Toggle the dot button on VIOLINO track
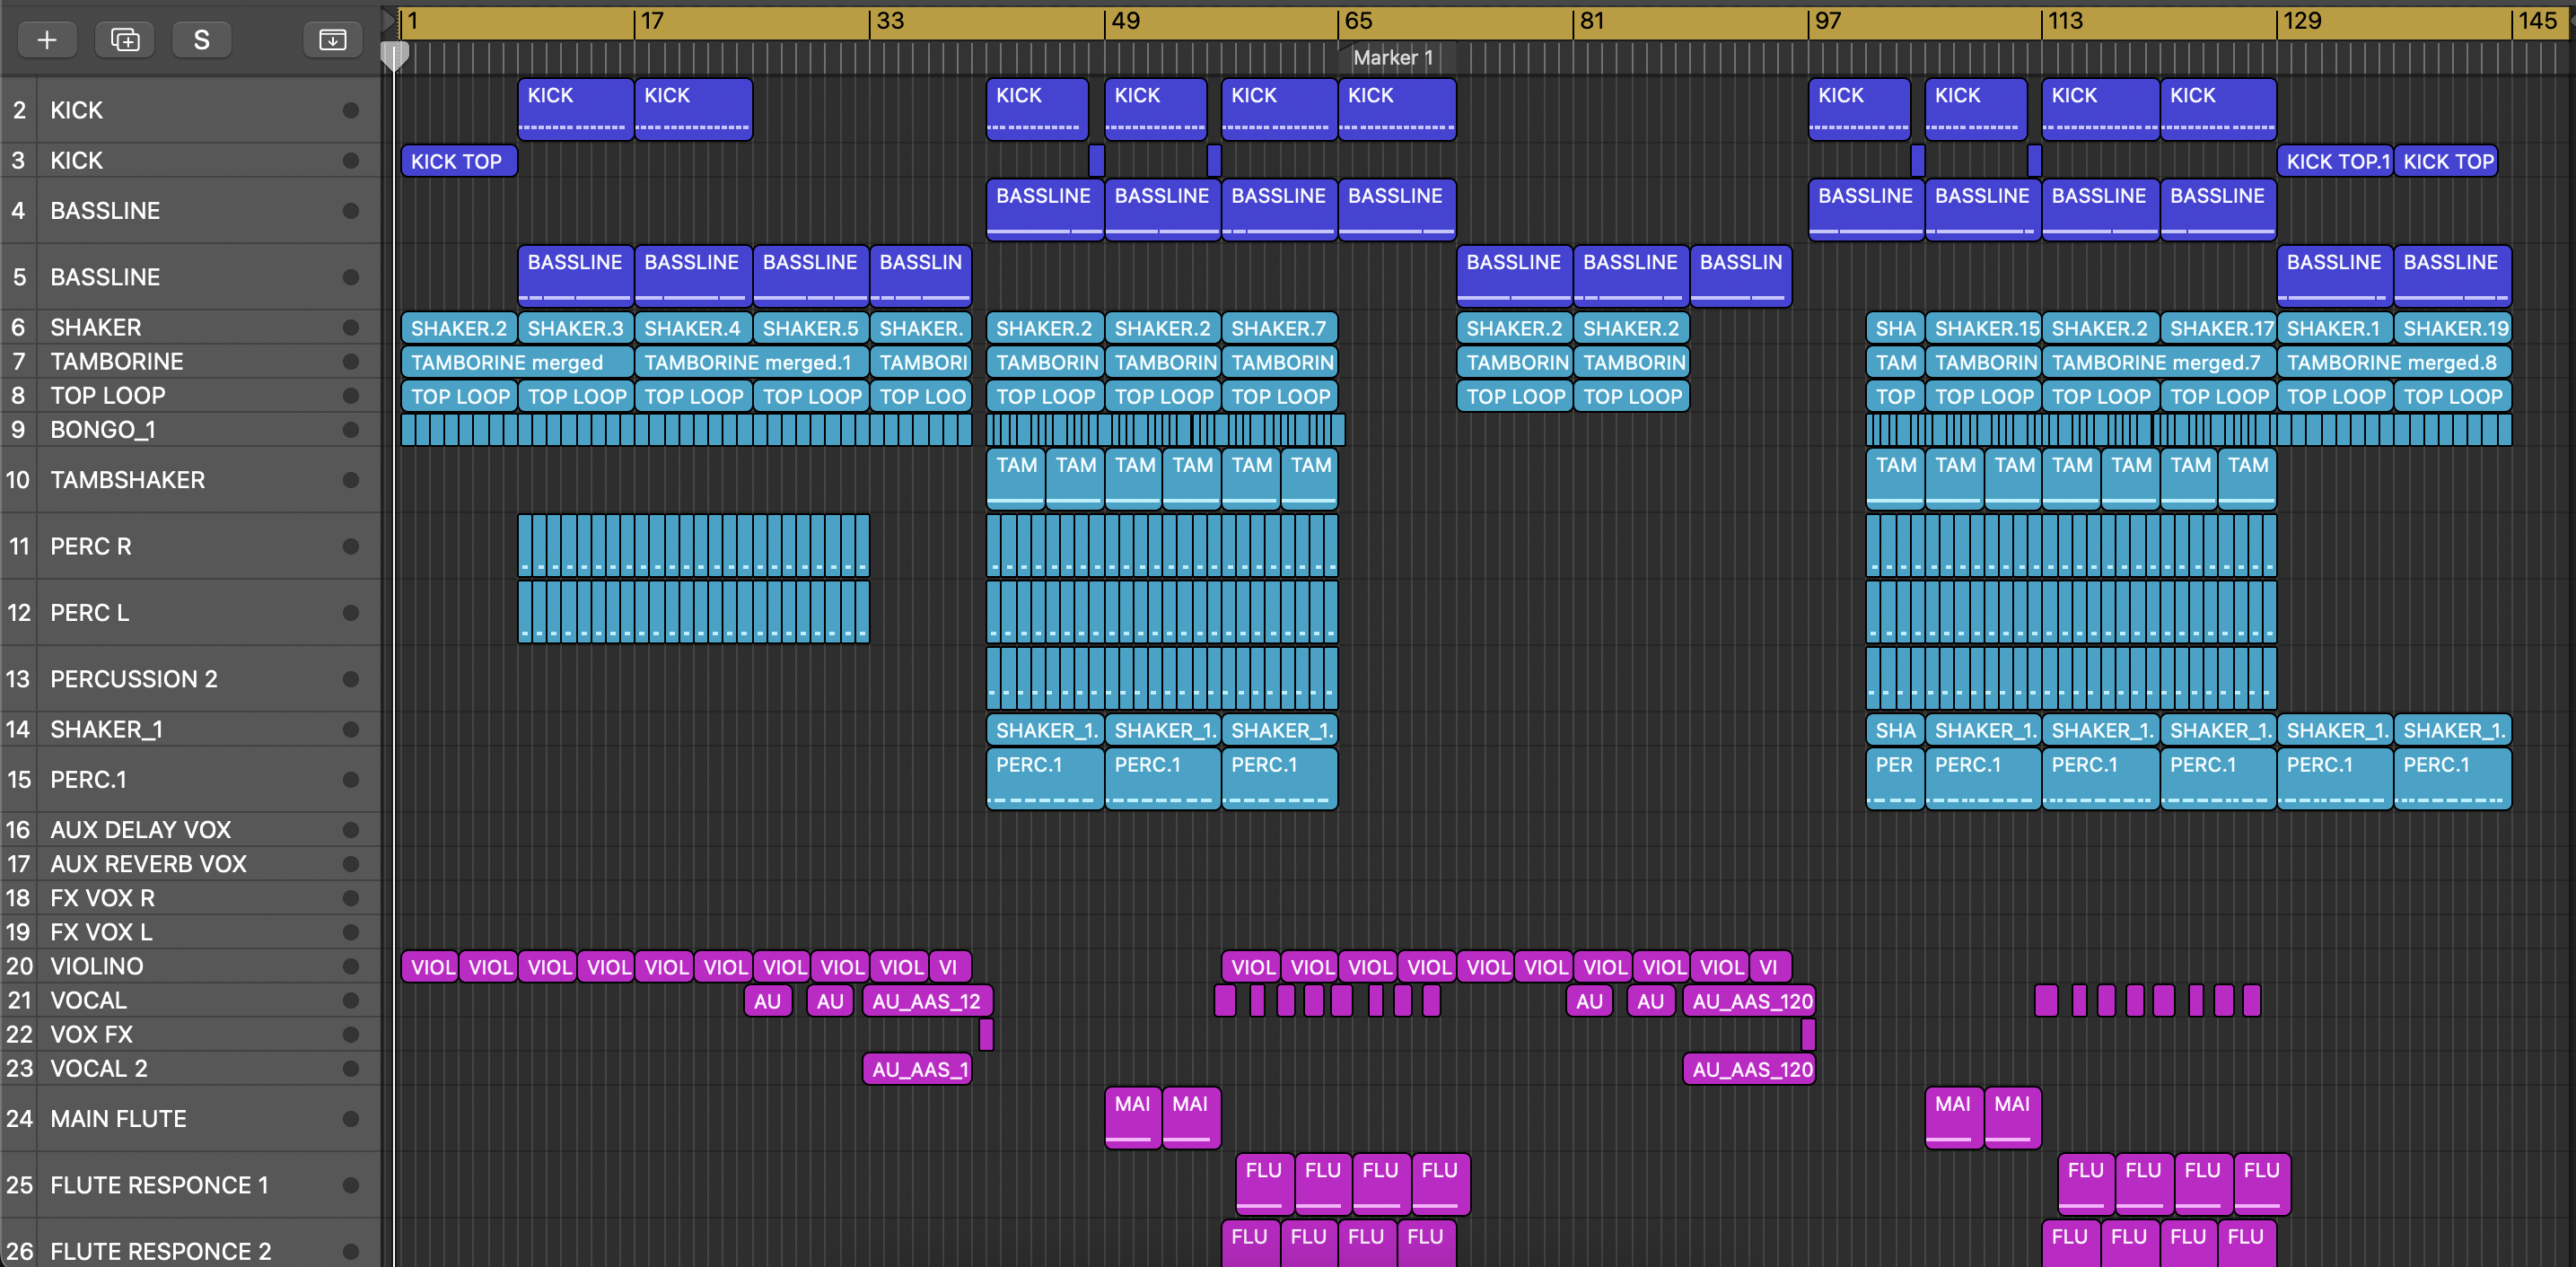 coord(350,966)
